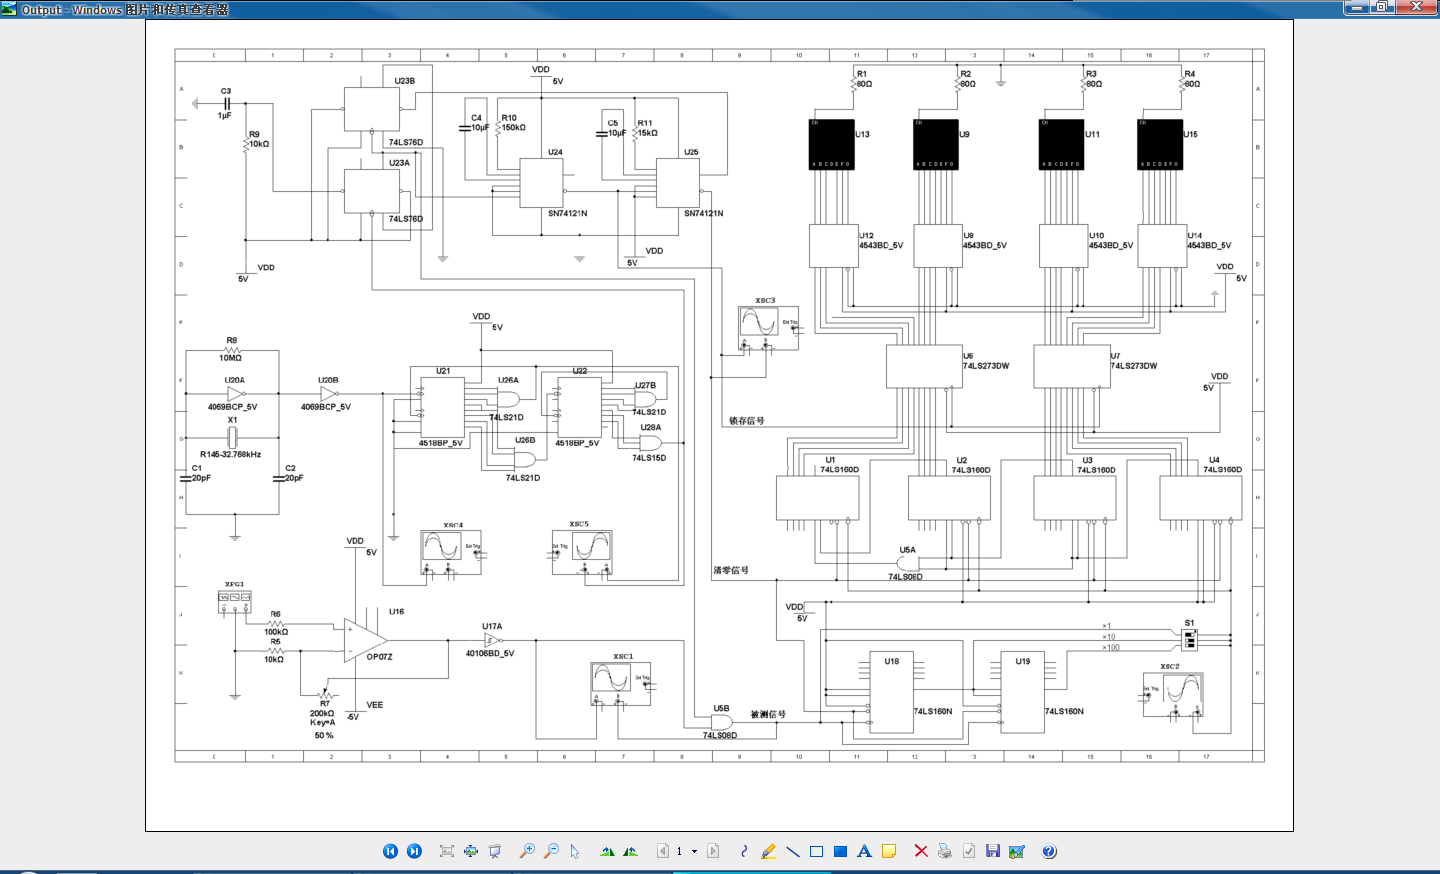Select the filled blue rectangle tool

coord(840,851)
